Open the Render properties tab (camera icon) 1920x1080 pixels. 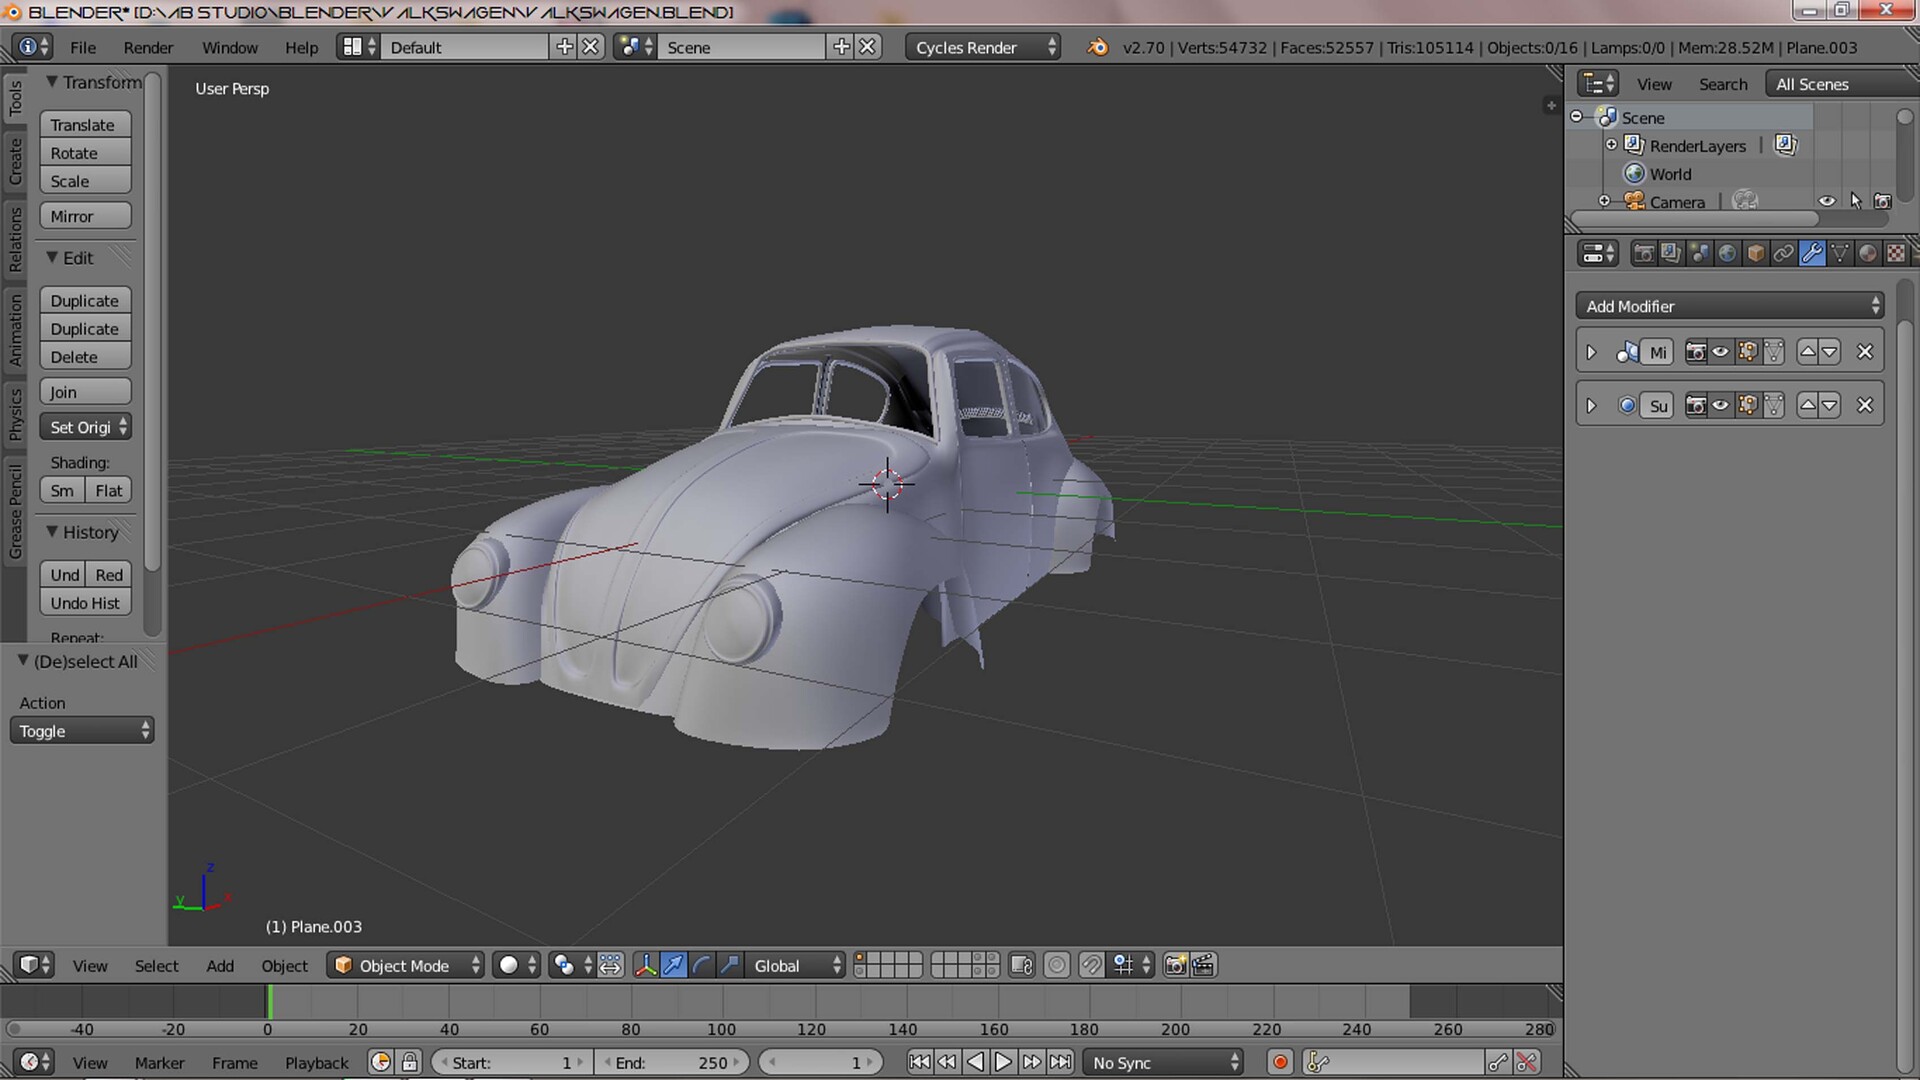click(x=1644, y=253)
